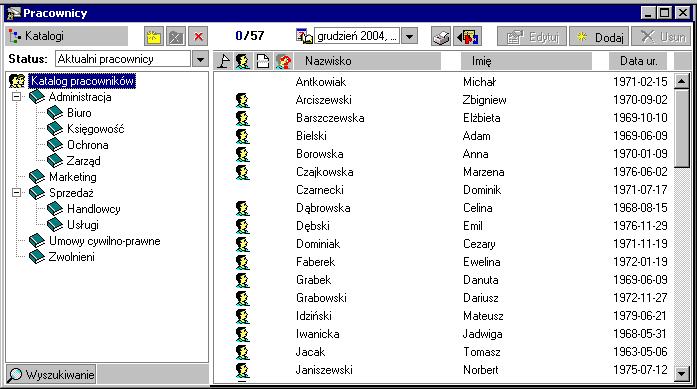This screenshot has width=697, height=389.
Task: Click the Wyszukiwanie search button
Action: (51, 374)
